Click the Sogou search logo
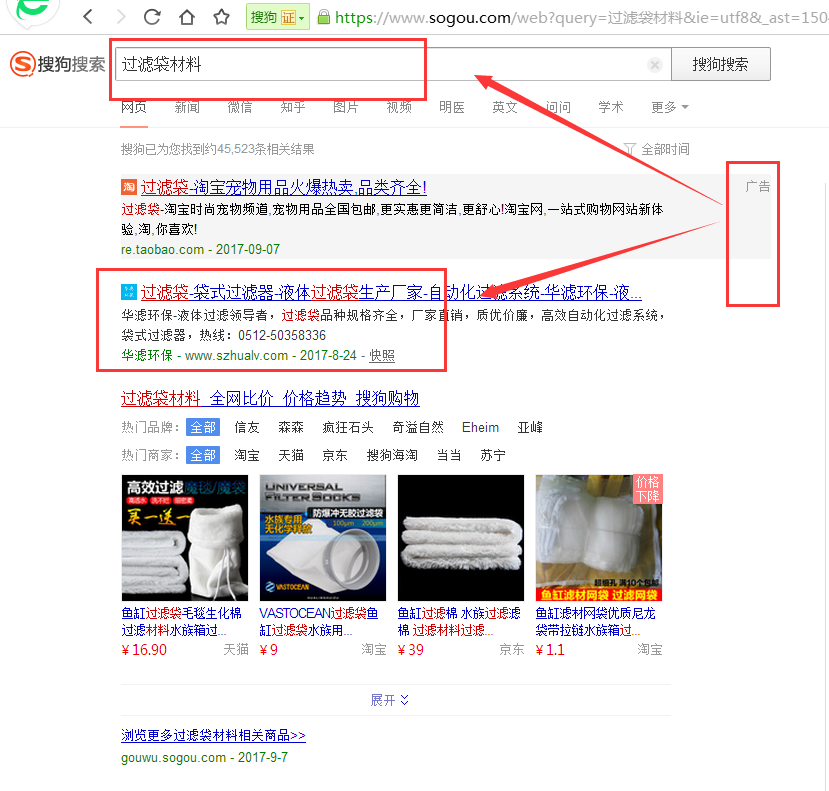 click(x=57, y=65)
